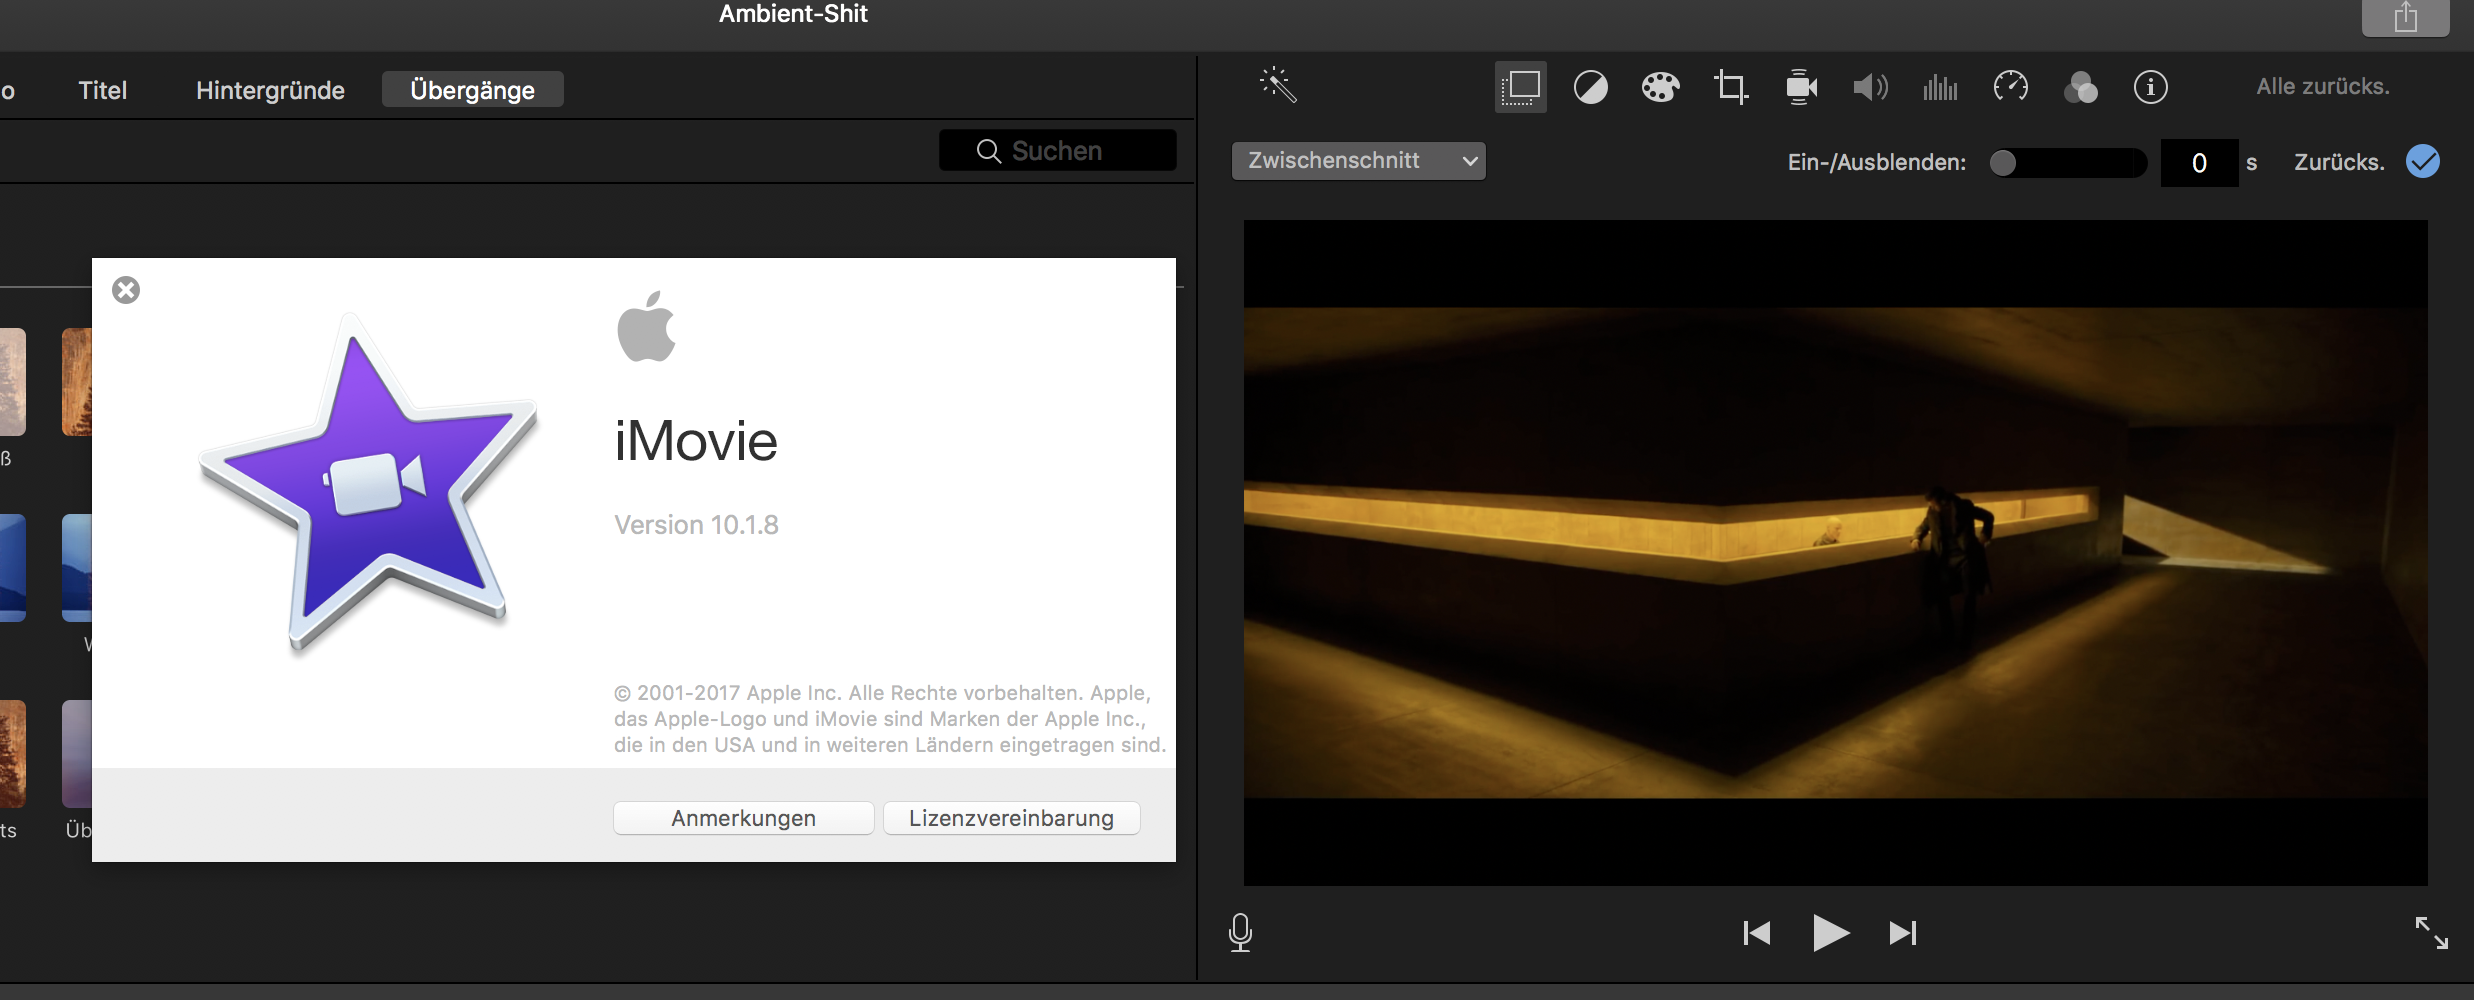
Task: Open the volume speaker settings
Action: pyautogui.click(x=1870, y=87)
